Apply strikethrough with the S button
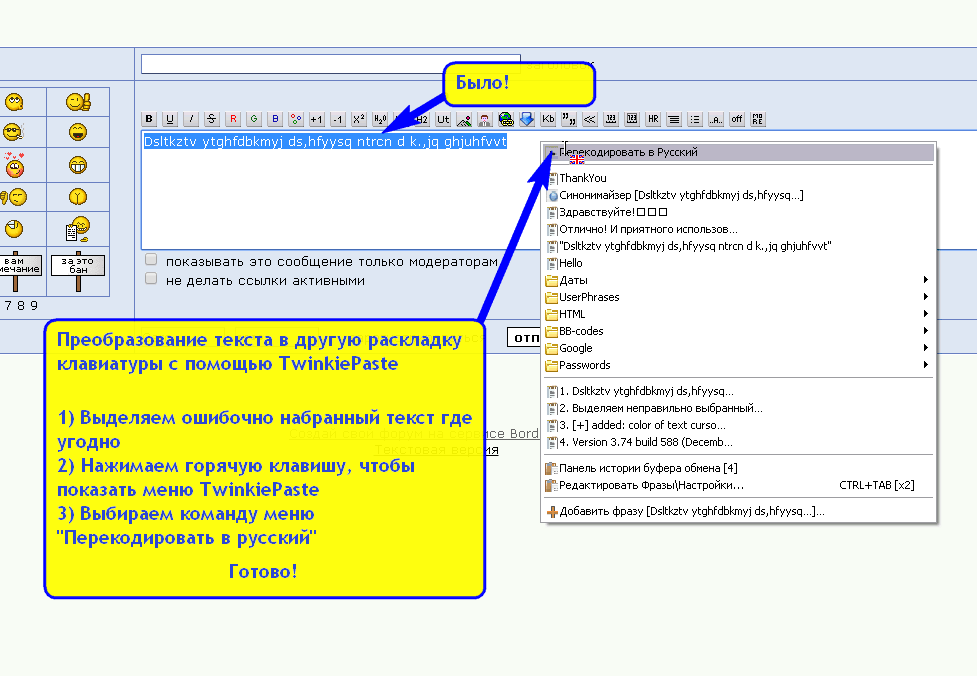 tap(212, 119)
